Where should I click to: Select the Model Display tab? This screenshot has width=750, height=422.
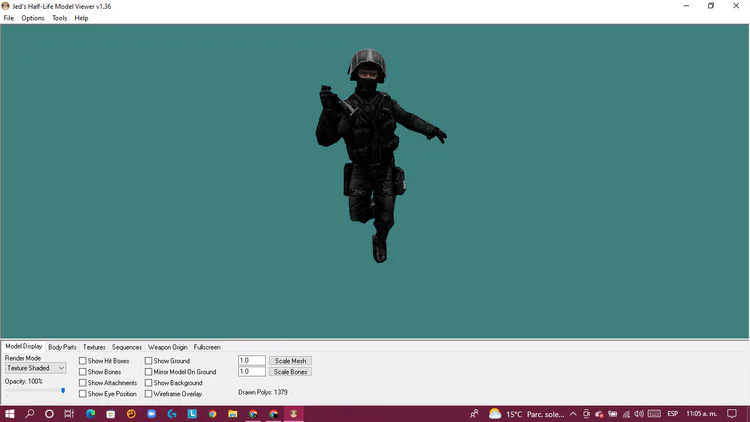click(x=23, y=346)
